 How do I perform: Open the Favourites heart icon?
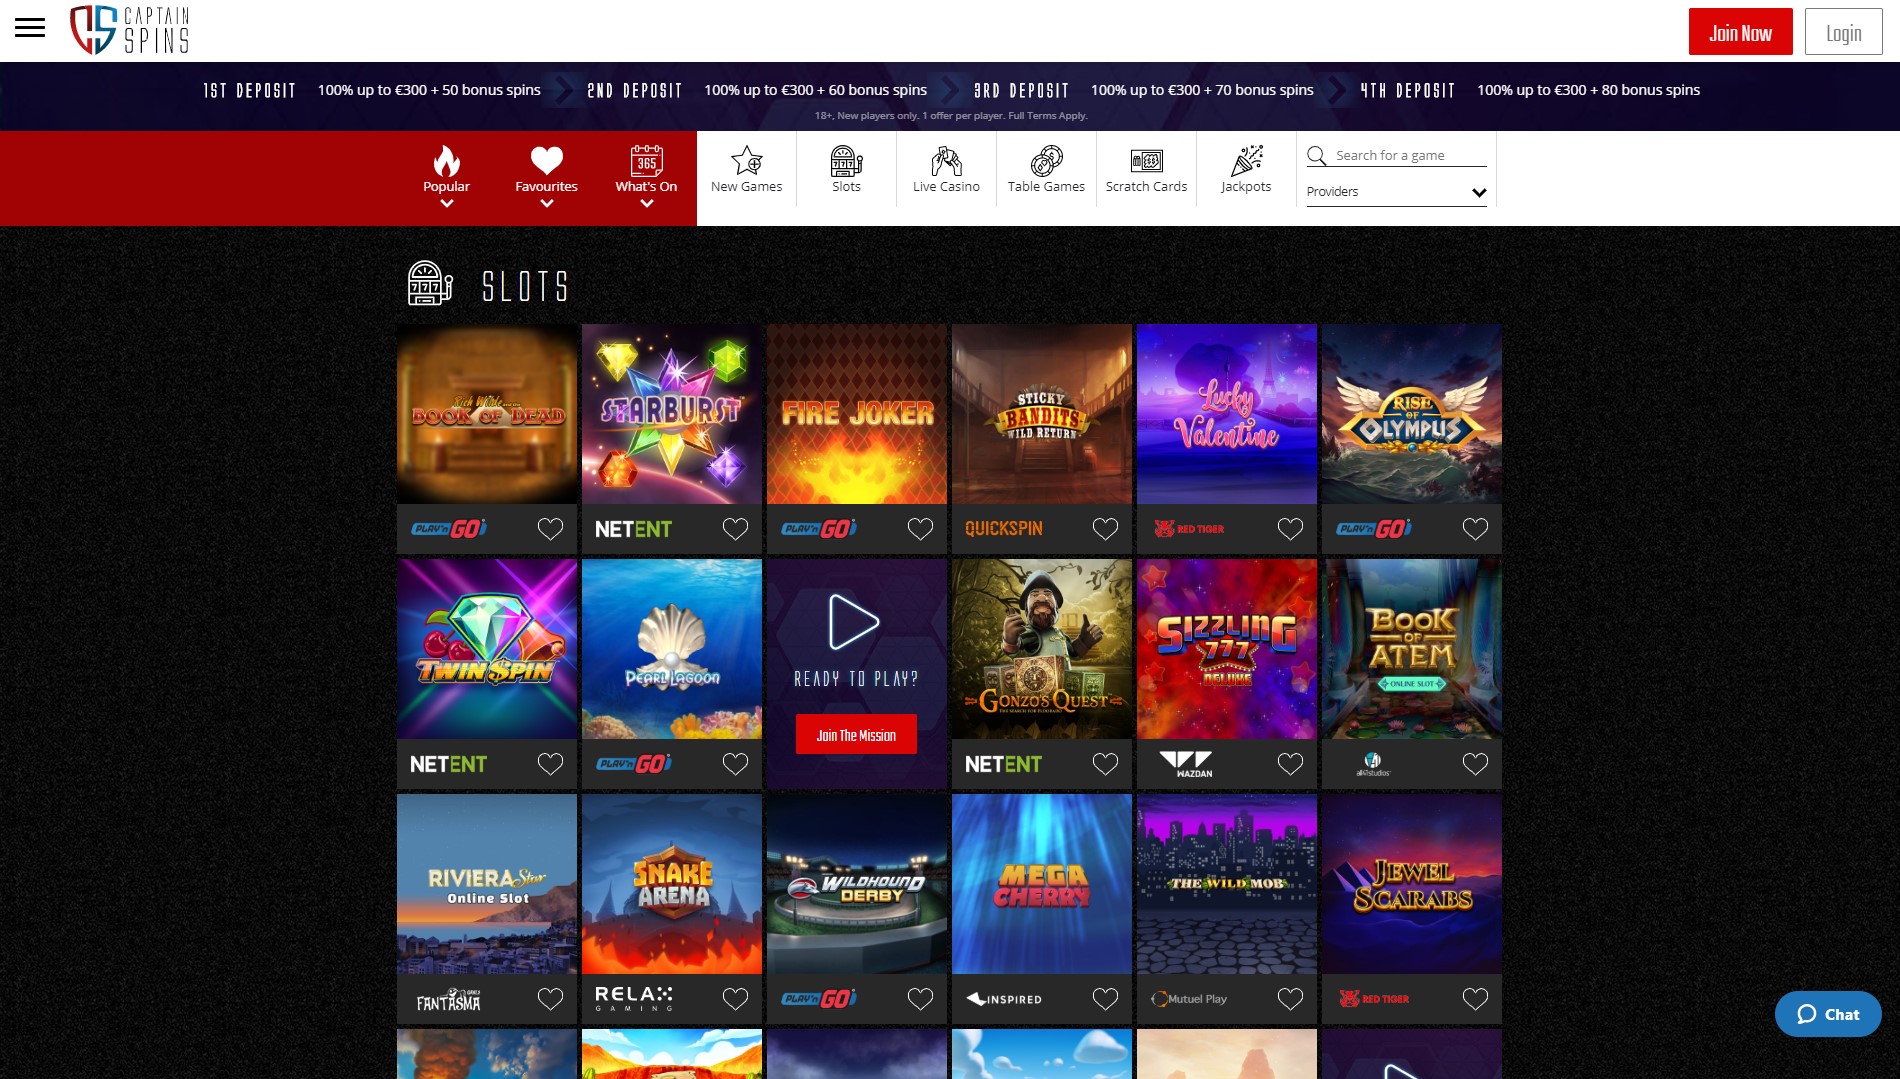click(546, 160)
